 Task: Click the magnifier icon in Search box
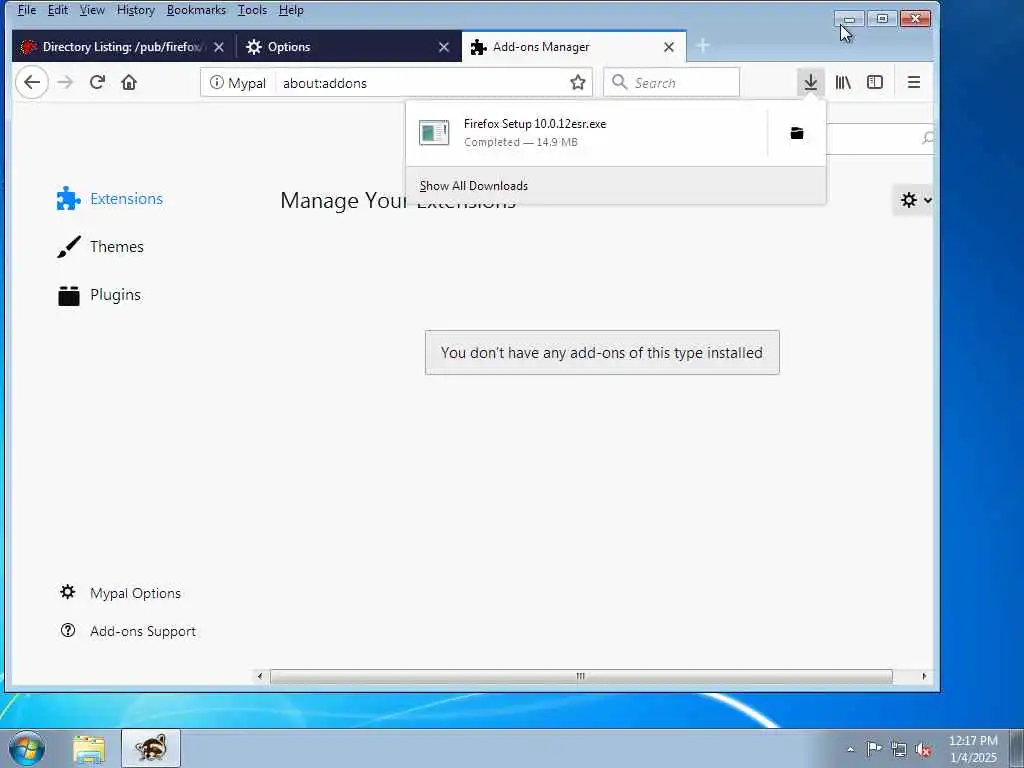click(x=620, y=82)
